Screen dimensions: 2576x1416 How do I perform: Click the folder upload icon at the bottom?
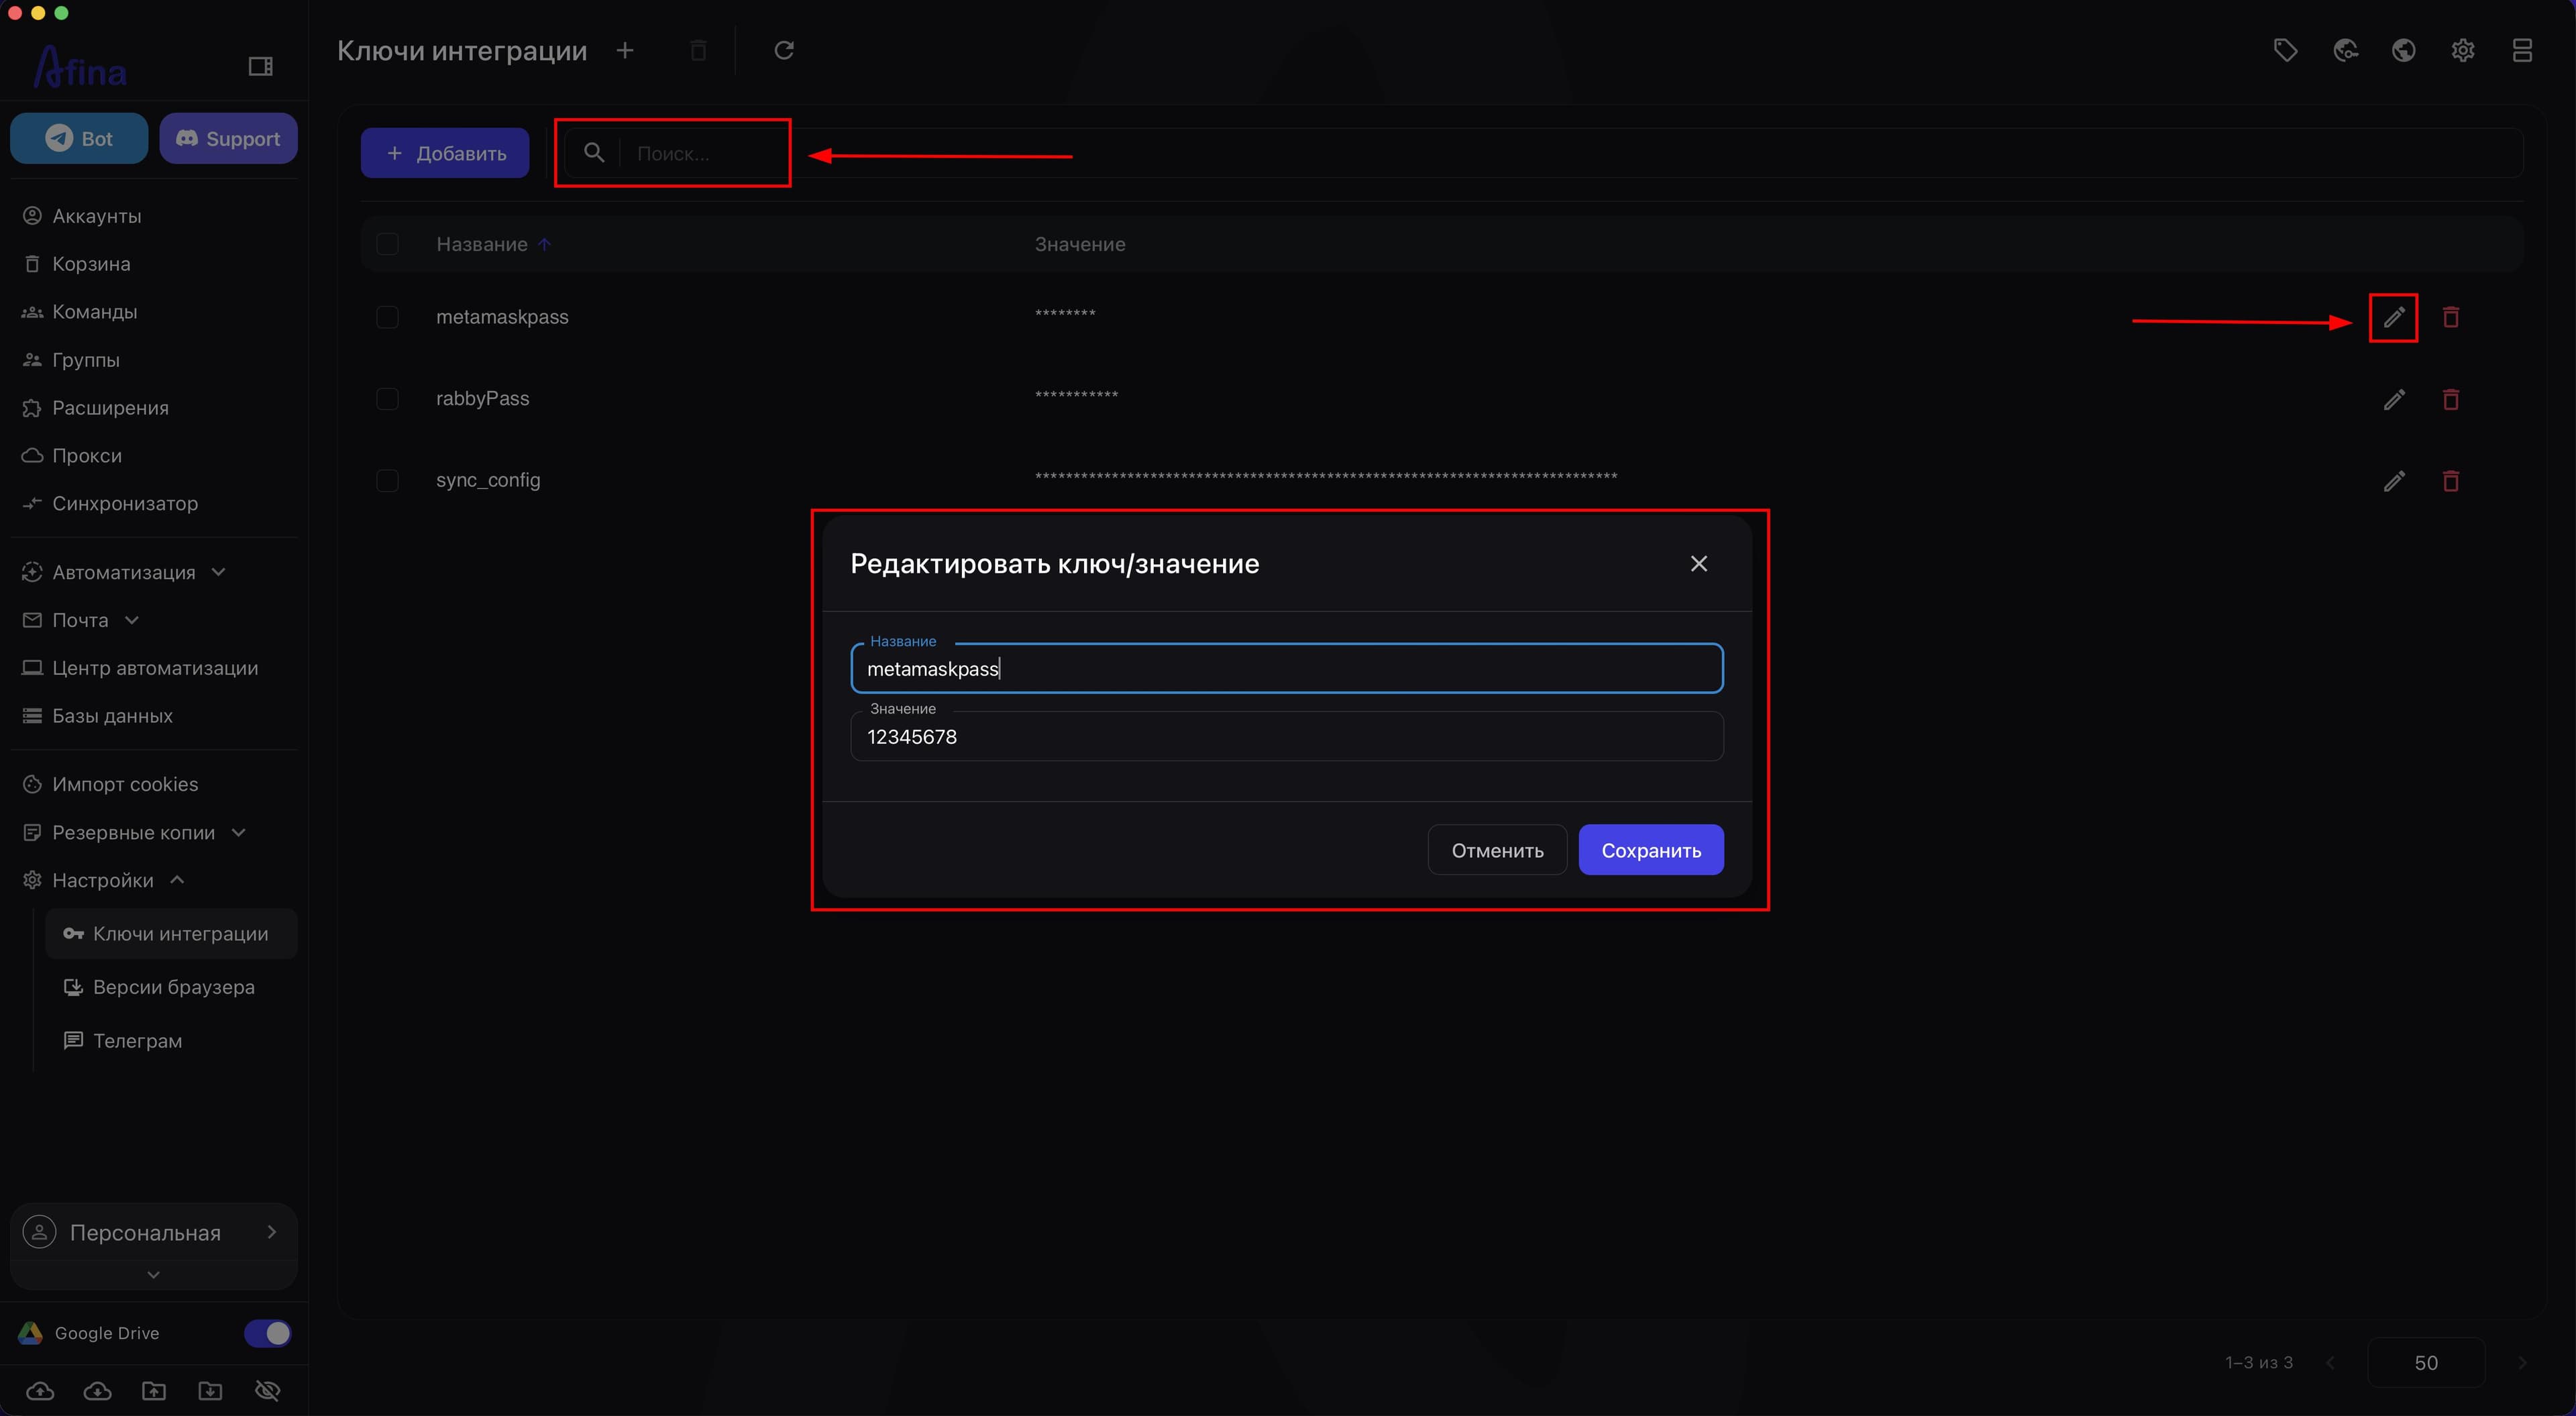(x=154, y=1391)
